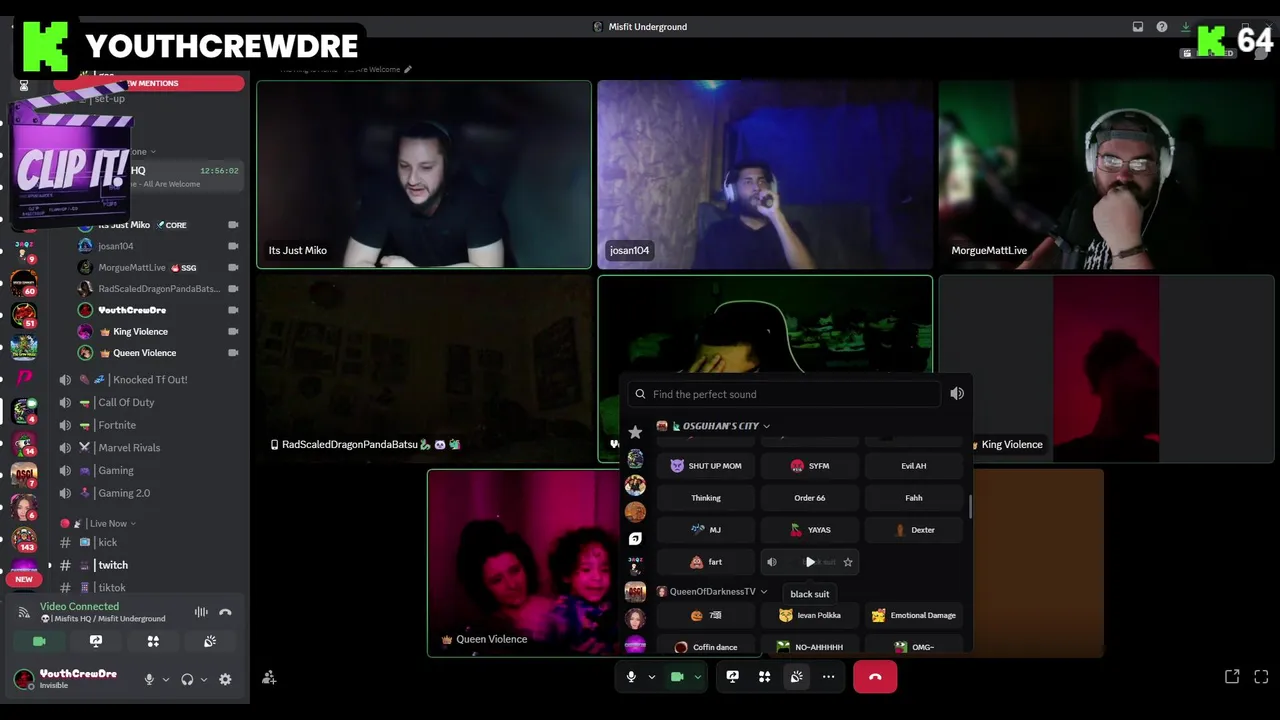The height and width of the screenshot is (720, 1280).
Task: Open pop out window icon
Action: pyautogui.click(x=1232, y=677)
